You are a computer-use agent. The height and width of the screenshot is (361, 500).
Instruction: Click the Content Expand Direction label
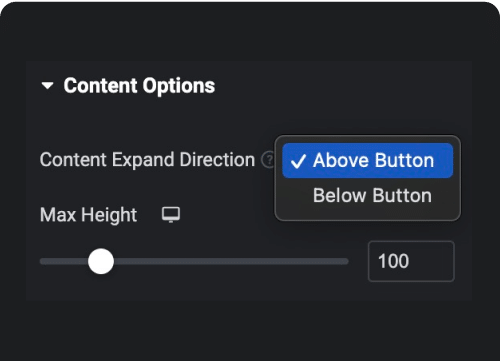(147, 160)
